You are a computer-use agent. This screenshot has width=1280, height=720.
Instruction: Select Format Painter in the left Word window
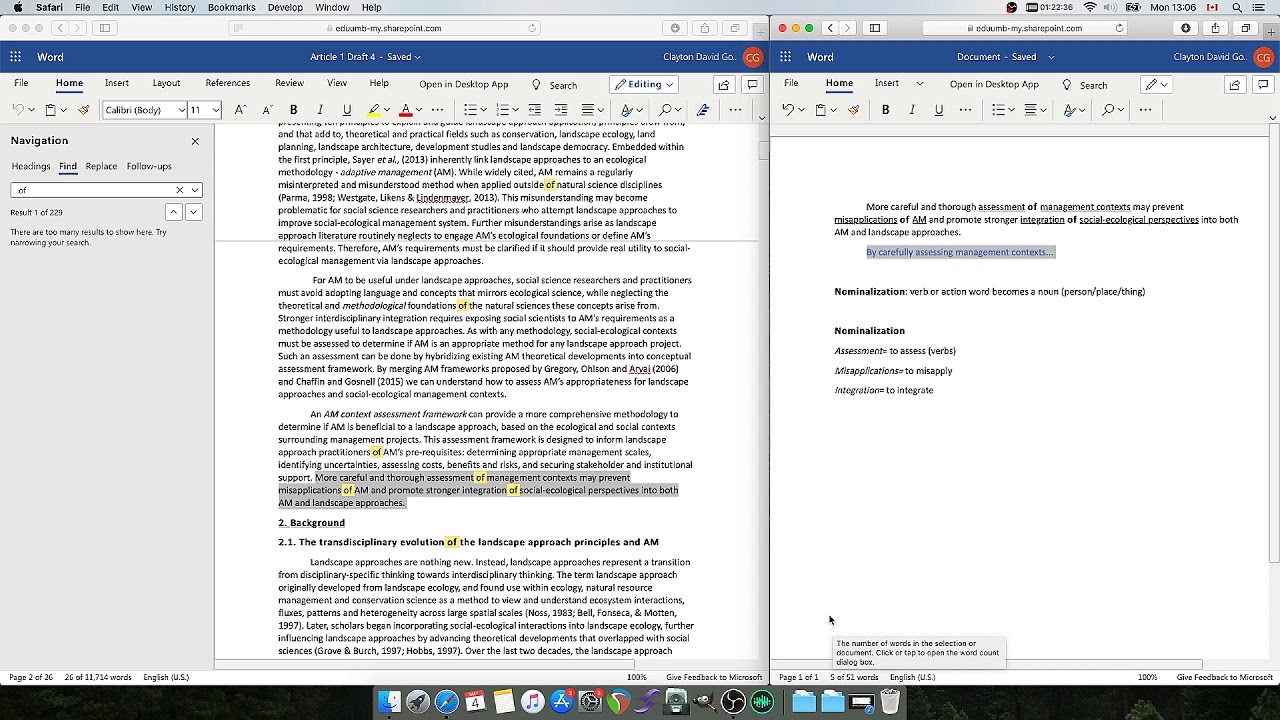pyautogui.click(x=83, y=109)
